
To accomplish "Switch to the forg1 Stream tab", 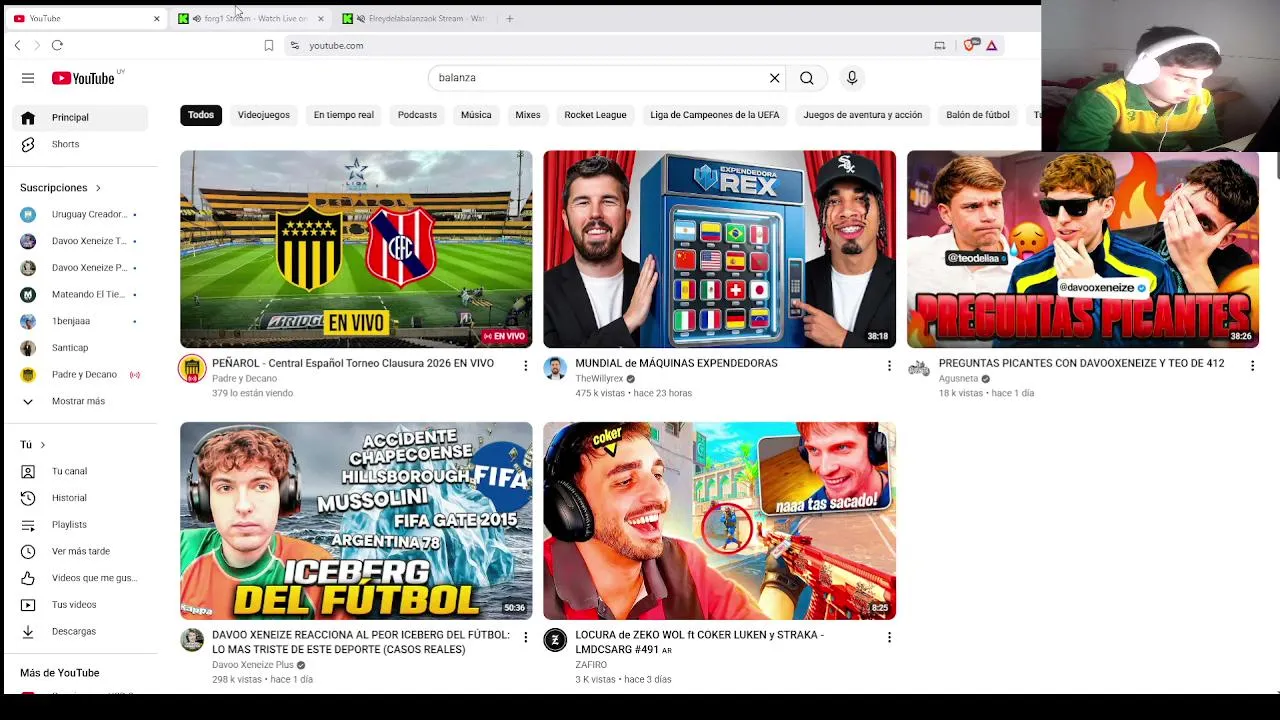I will pyautogui.click(x=252, y=18).
